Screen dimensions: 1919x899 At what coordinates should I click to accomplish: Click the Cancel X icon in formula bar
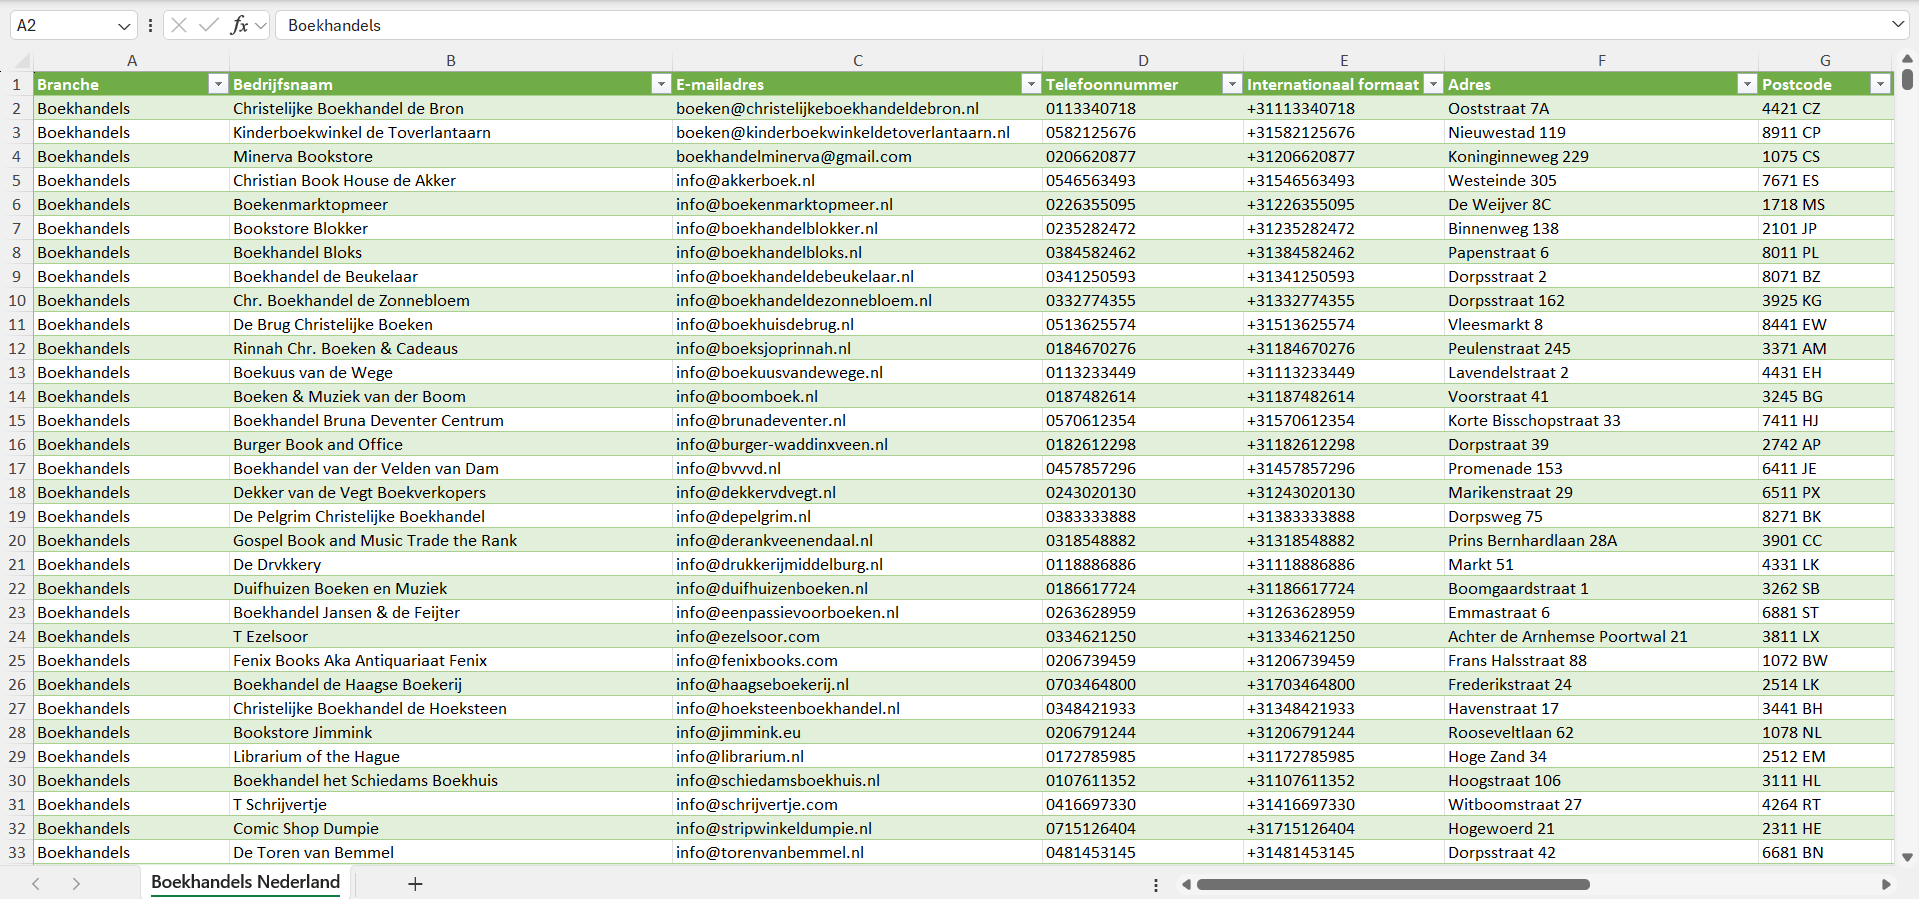click(x=179, y=25)
